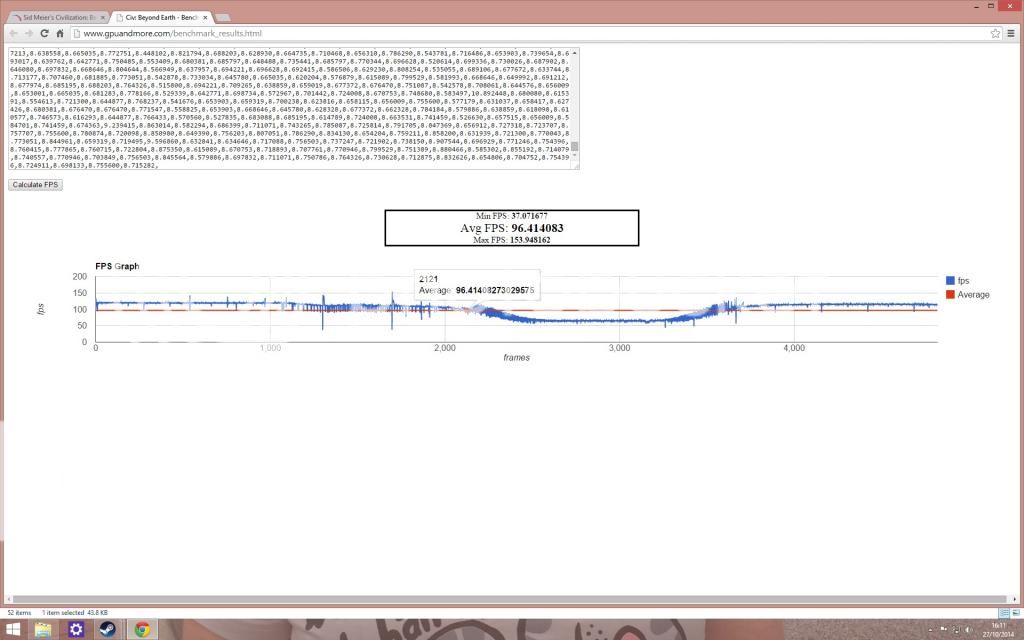Close the Sid Meier's Civilization tab

99,17
